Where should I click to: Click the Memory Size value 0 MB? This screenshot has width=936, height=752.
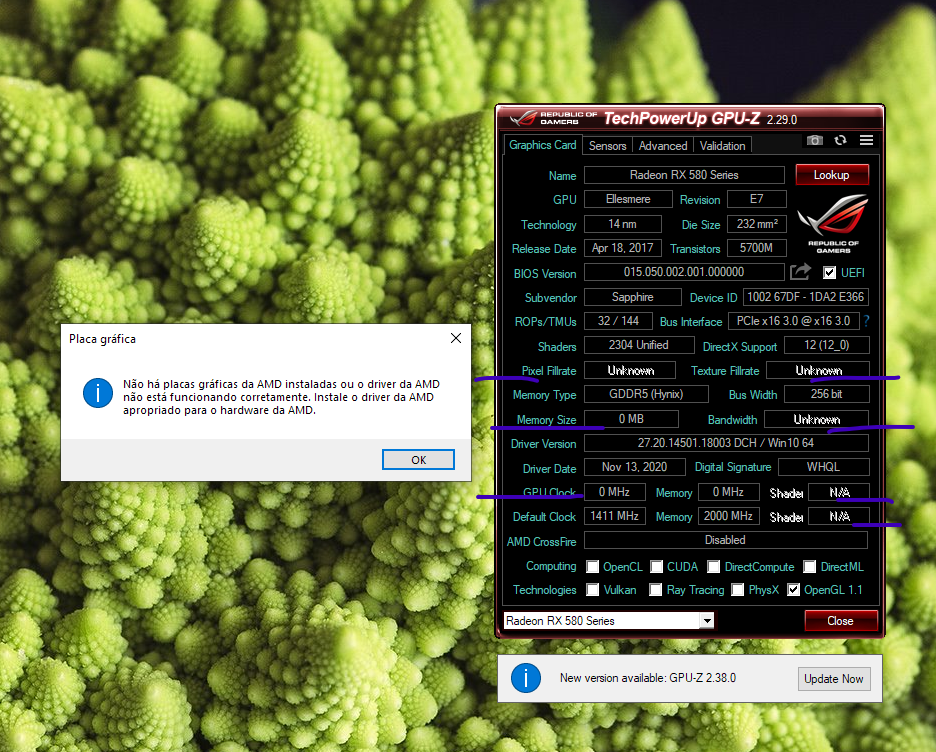[631, 419]
